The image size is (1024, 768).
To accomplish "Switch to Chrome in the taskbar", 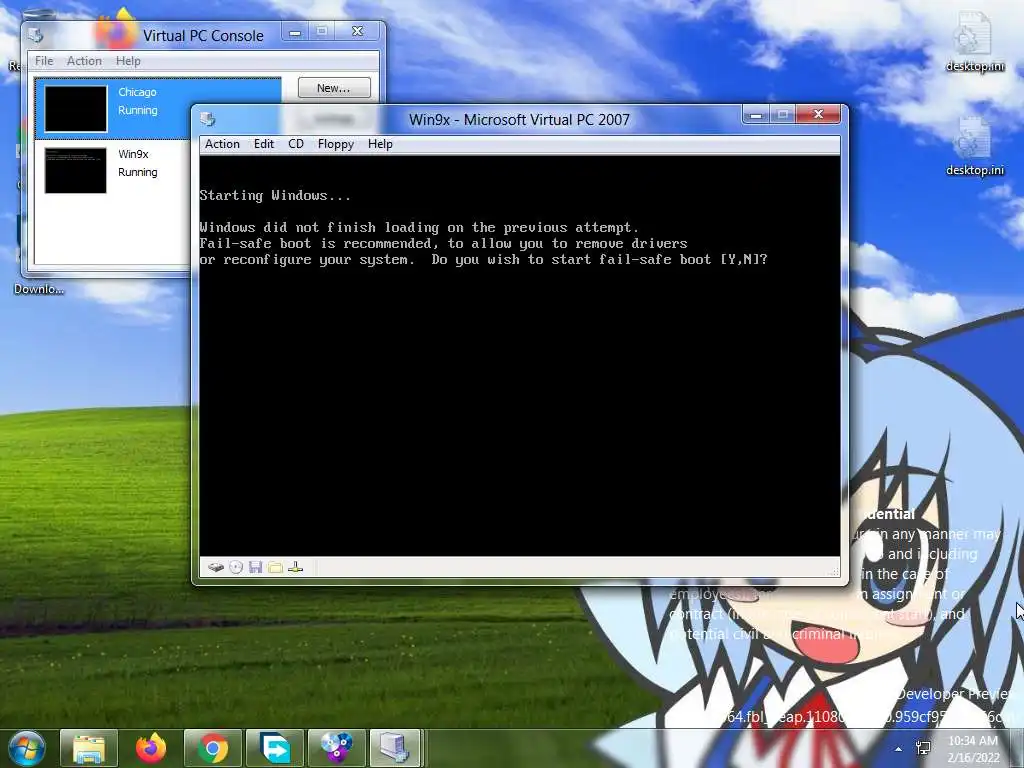I will pos(213,748).
